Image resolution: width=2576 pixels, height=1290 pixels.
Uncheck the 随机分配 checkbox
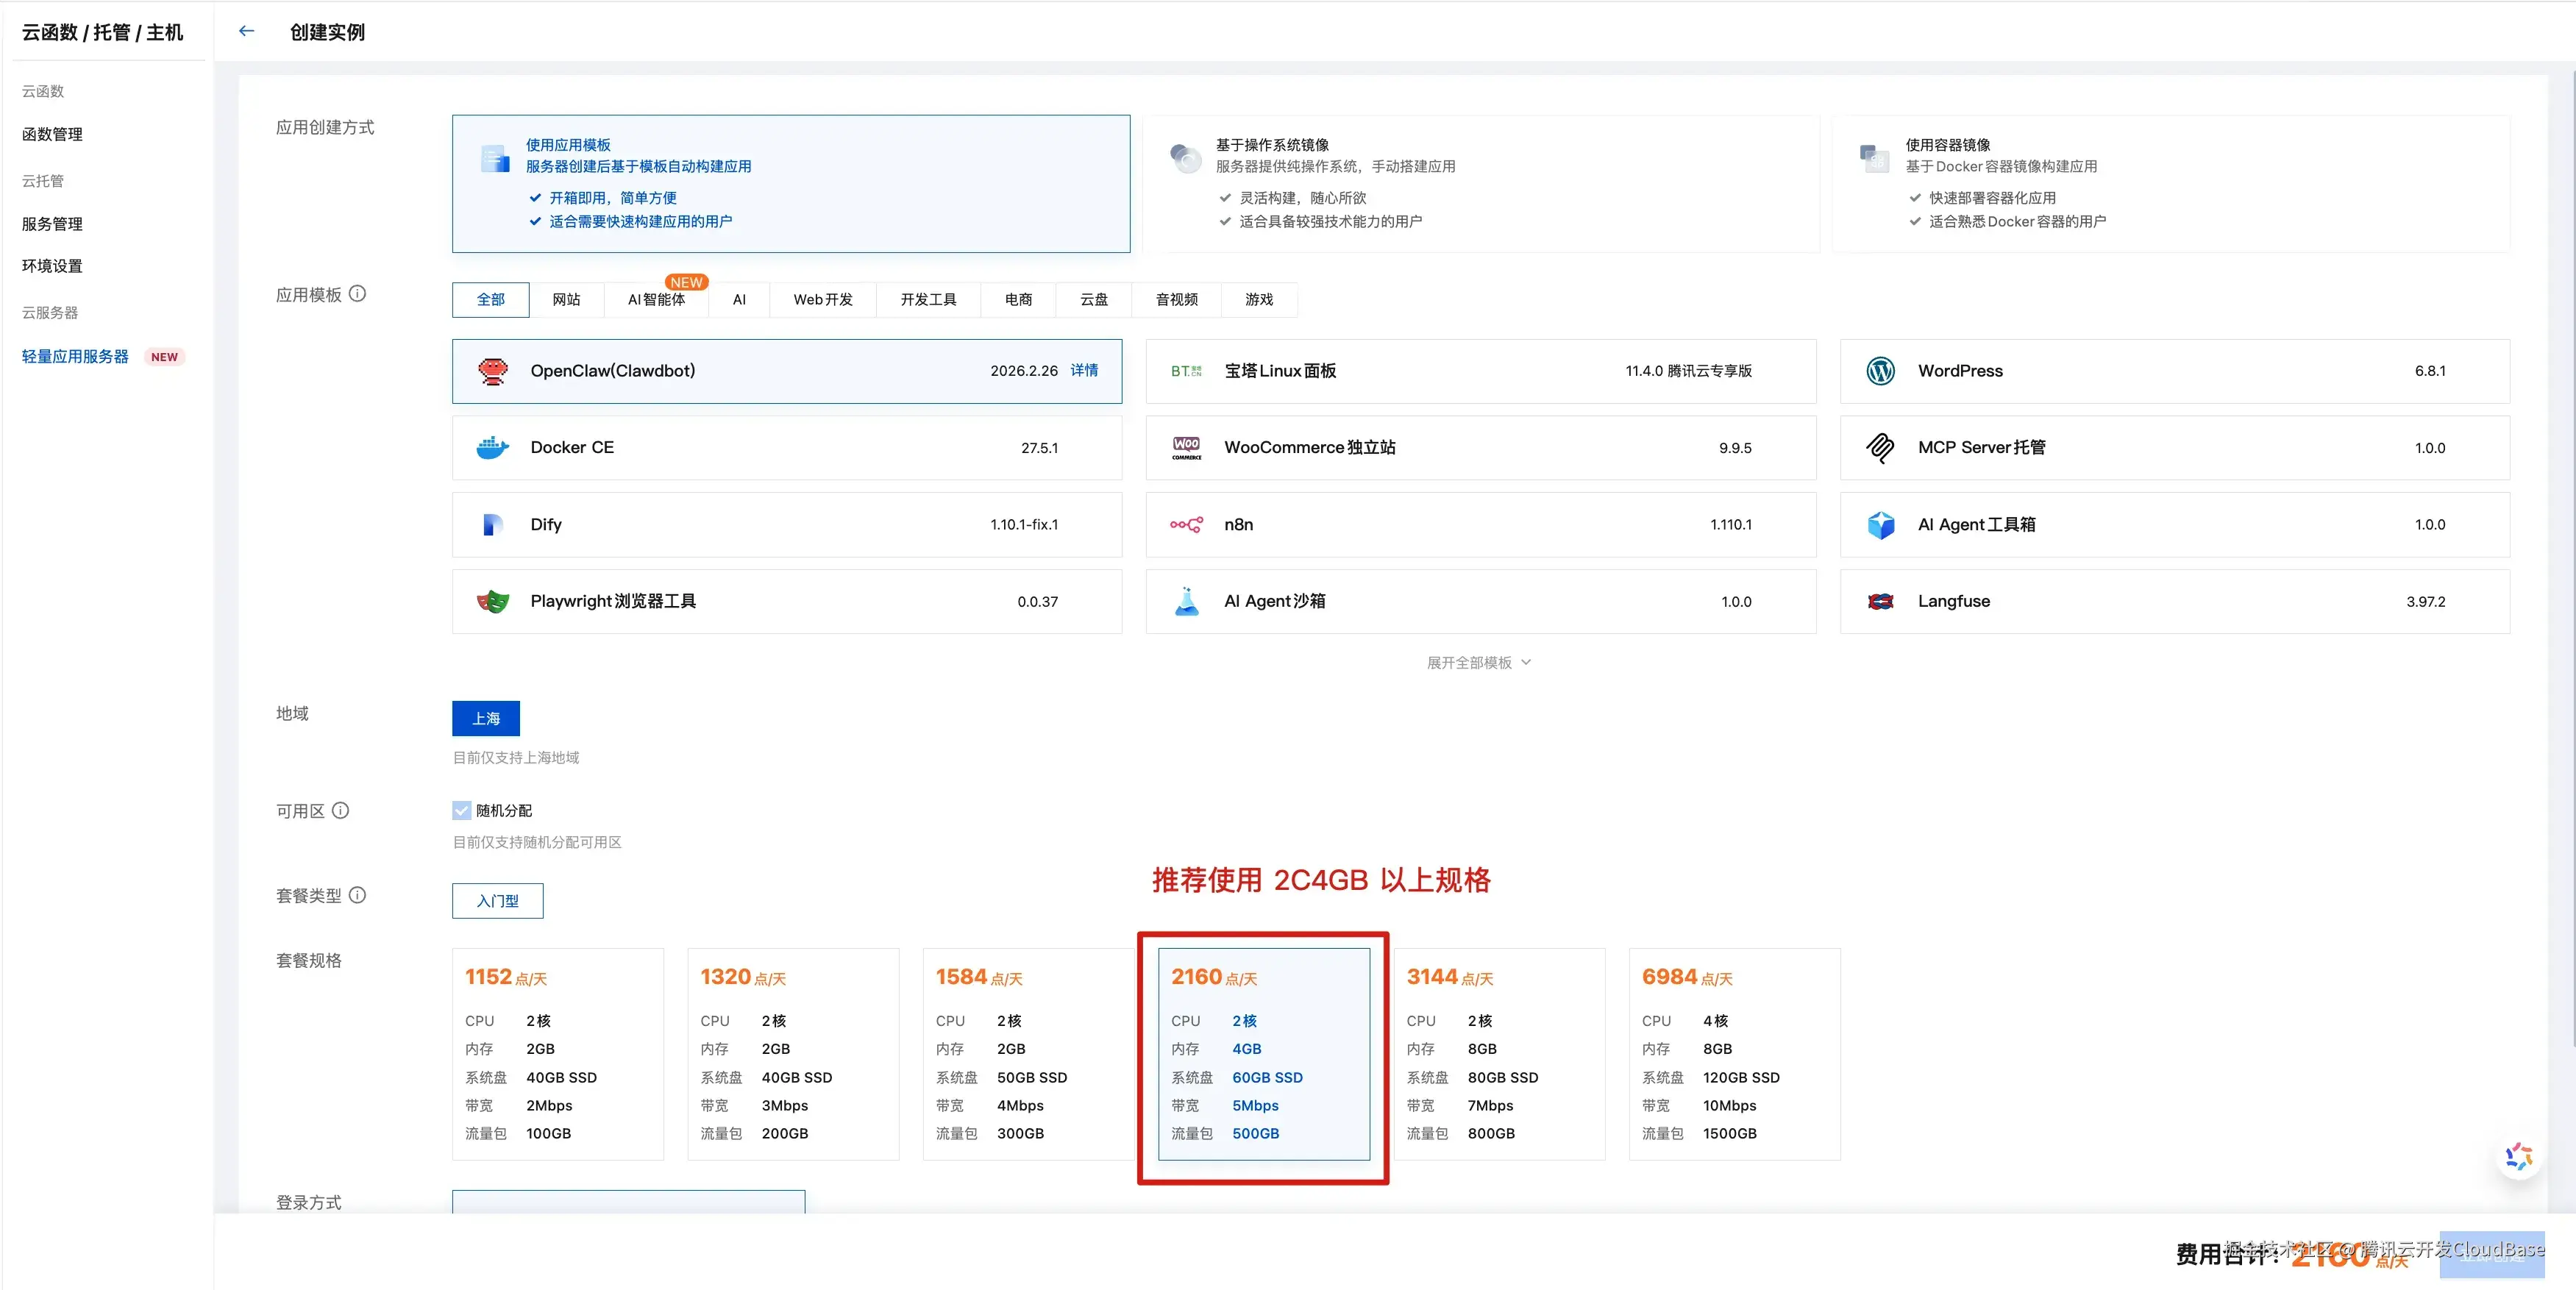click(461, 810)
